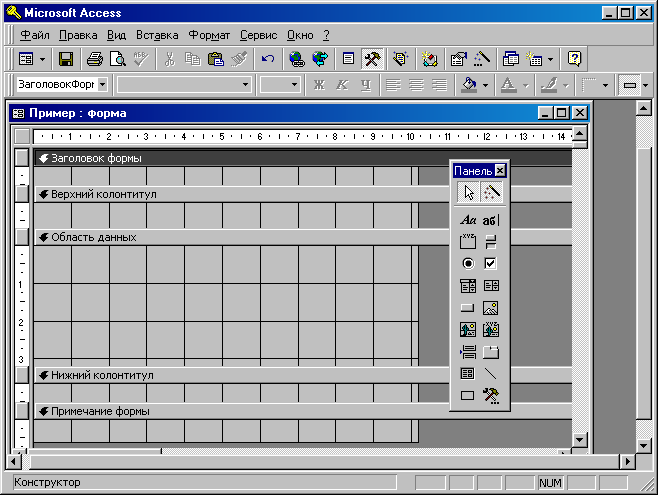Image resolution: width=658 pixels, height=495 pixels.
Task: Select the Line tool in toolbox
Action: [x=490, y=373]
